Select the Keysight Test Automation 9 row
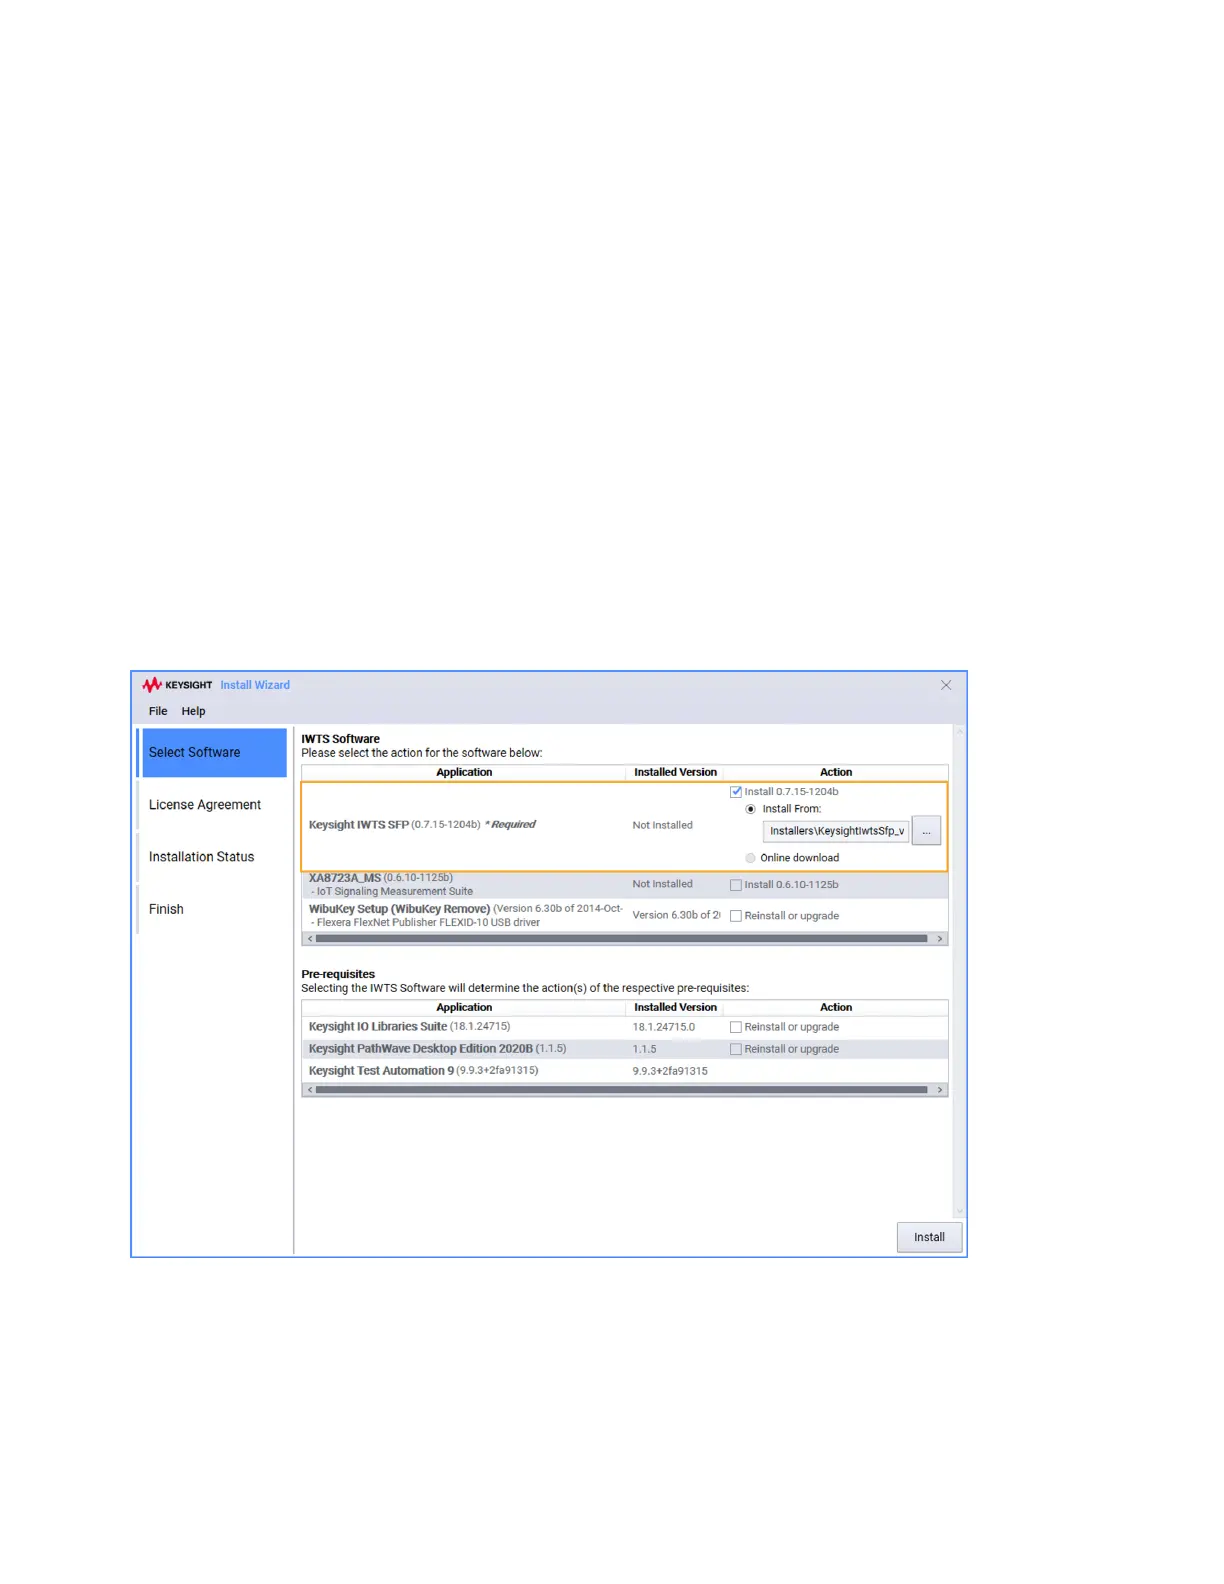The image size is (1224, 1584). 625,1071
